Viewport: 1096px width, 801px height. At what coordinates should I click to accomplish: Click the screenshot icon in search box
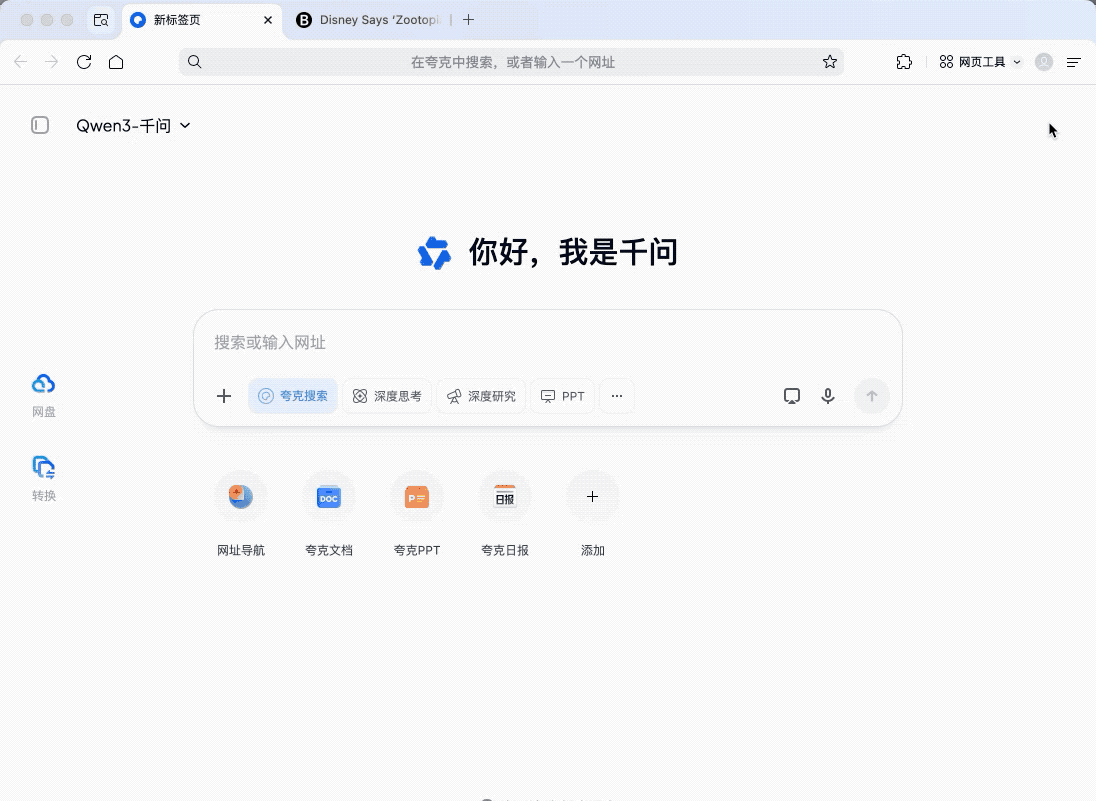coord(791,396)
